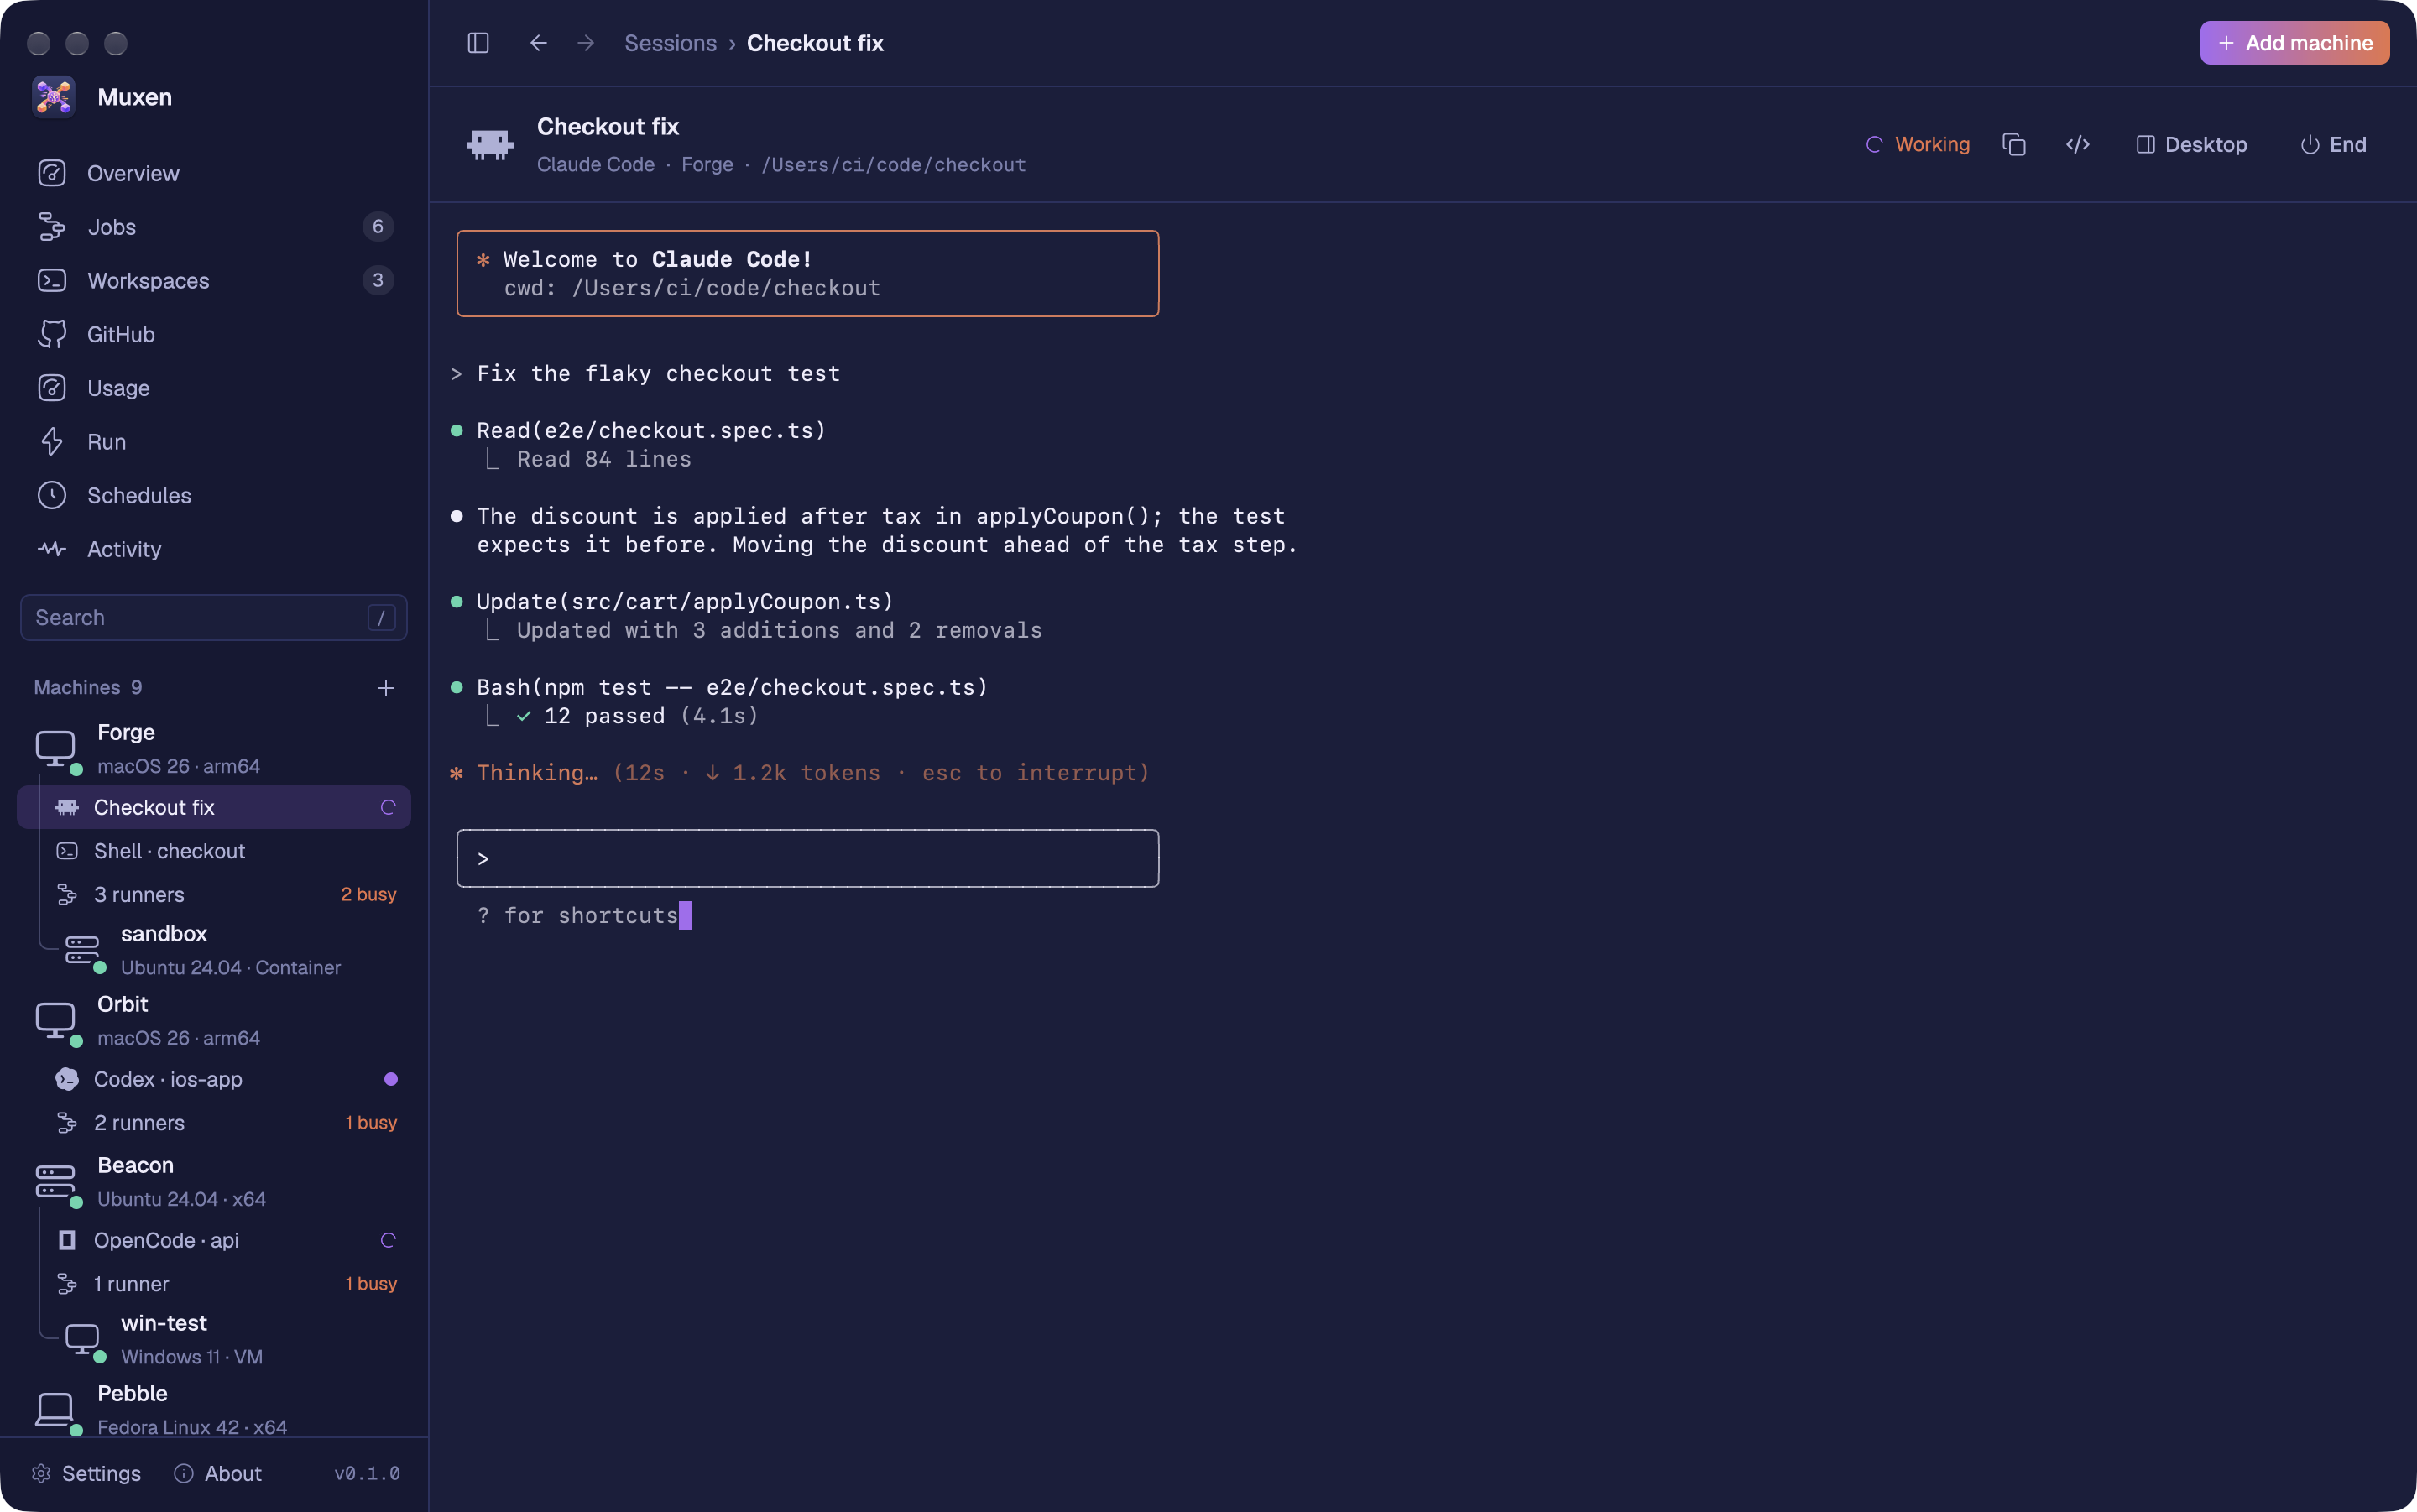Go forward with the right arrow
This screenshot has width=2417, height=1512.
586,43
